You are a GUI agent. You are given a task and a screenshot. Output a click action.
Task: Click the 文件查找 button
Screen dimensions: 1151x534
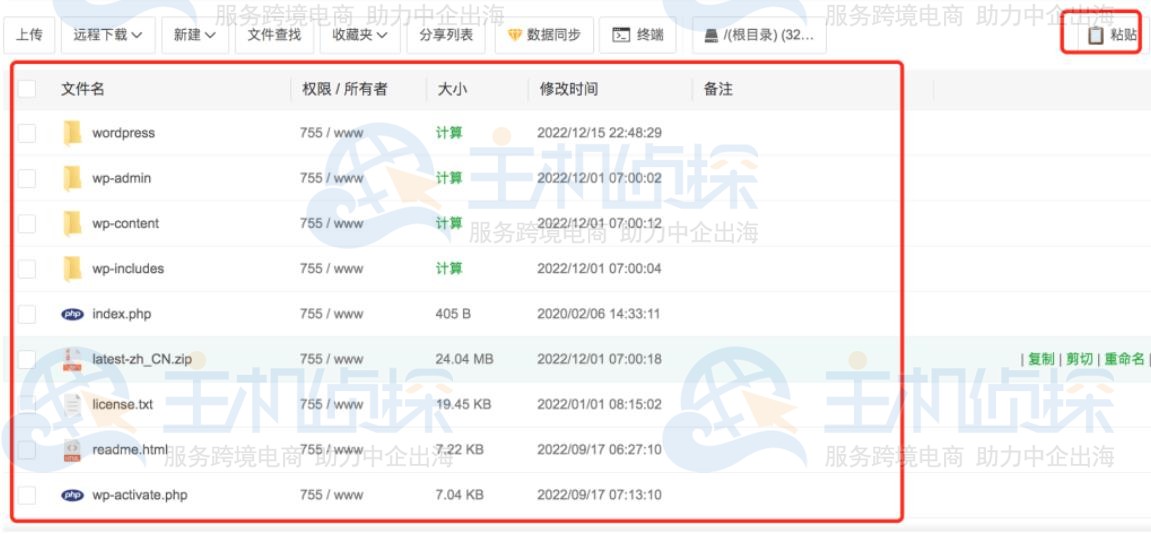pos(274,35)
